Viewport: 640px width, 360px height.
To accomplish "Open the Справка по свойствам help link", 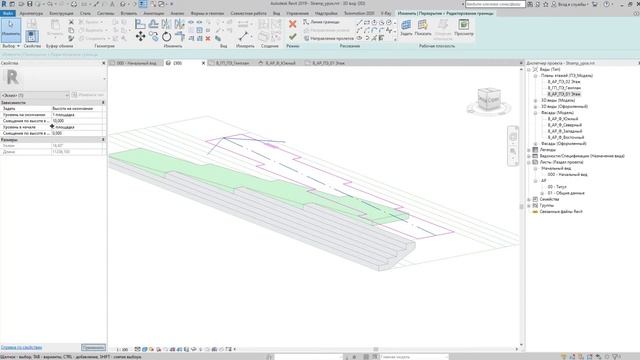I will [x=21, y=347].
